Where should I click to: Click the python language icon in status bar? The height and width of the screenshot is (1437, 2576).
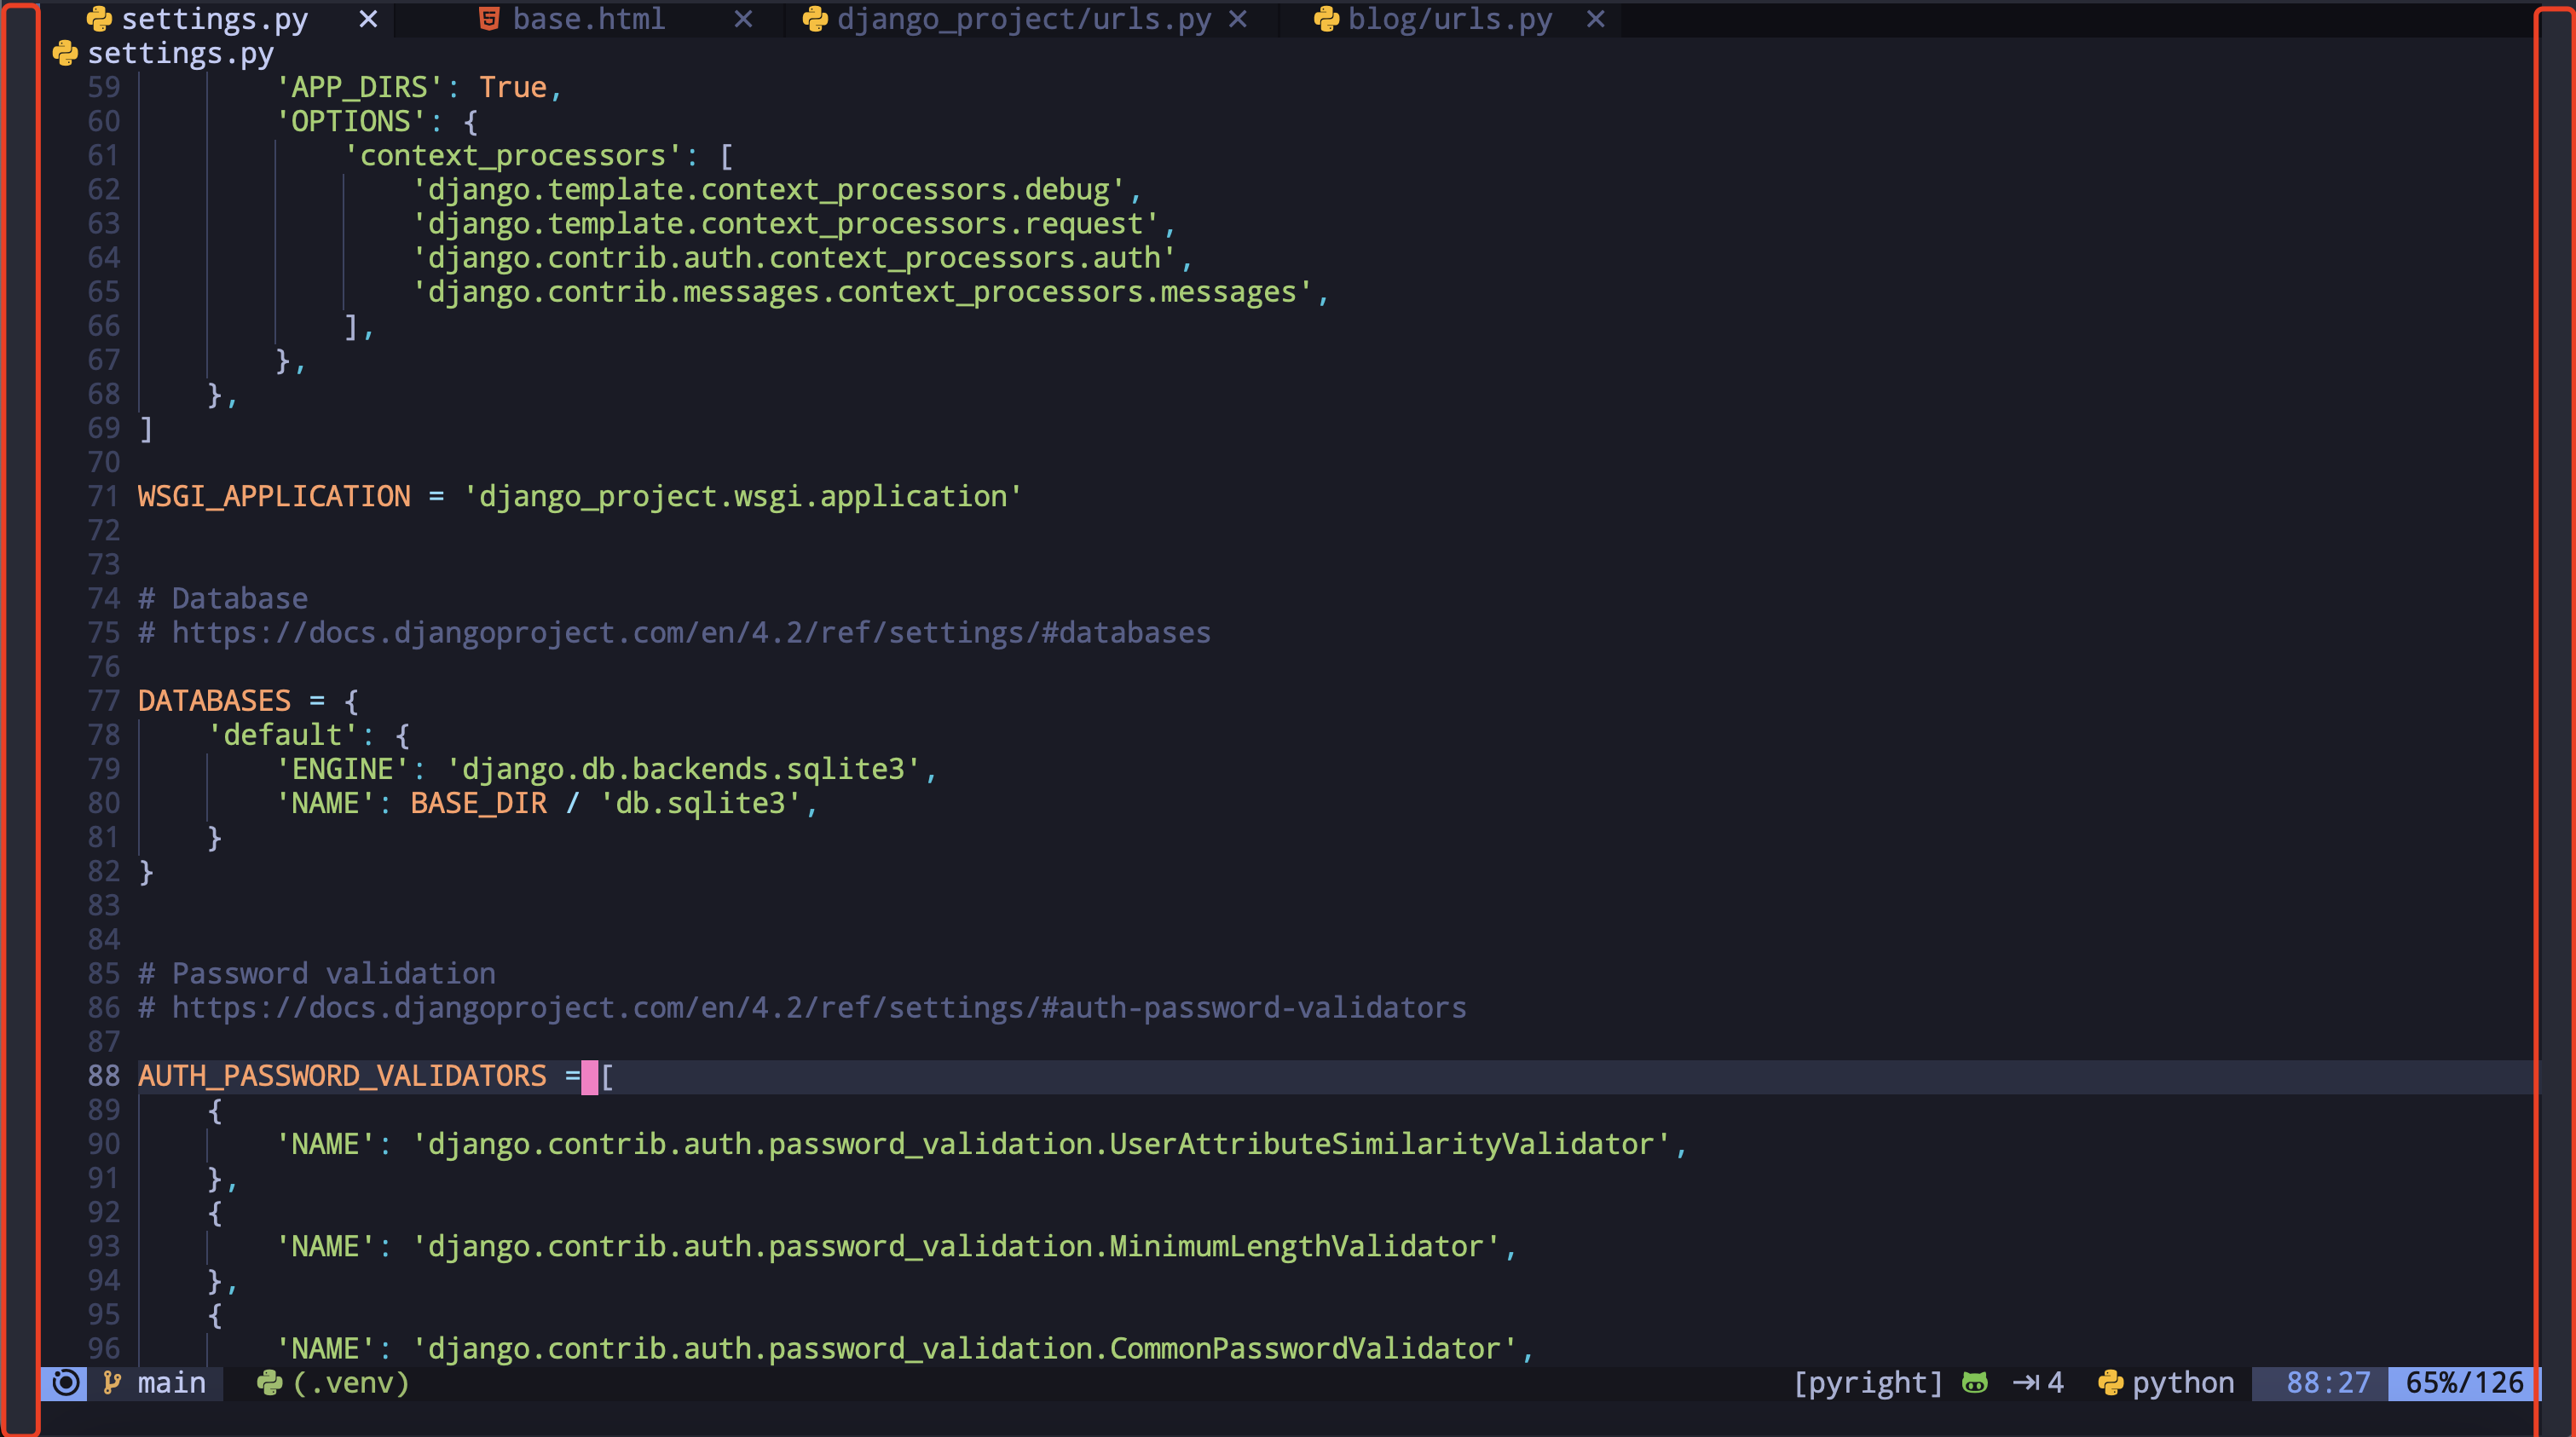[x=2112, y=1383]
